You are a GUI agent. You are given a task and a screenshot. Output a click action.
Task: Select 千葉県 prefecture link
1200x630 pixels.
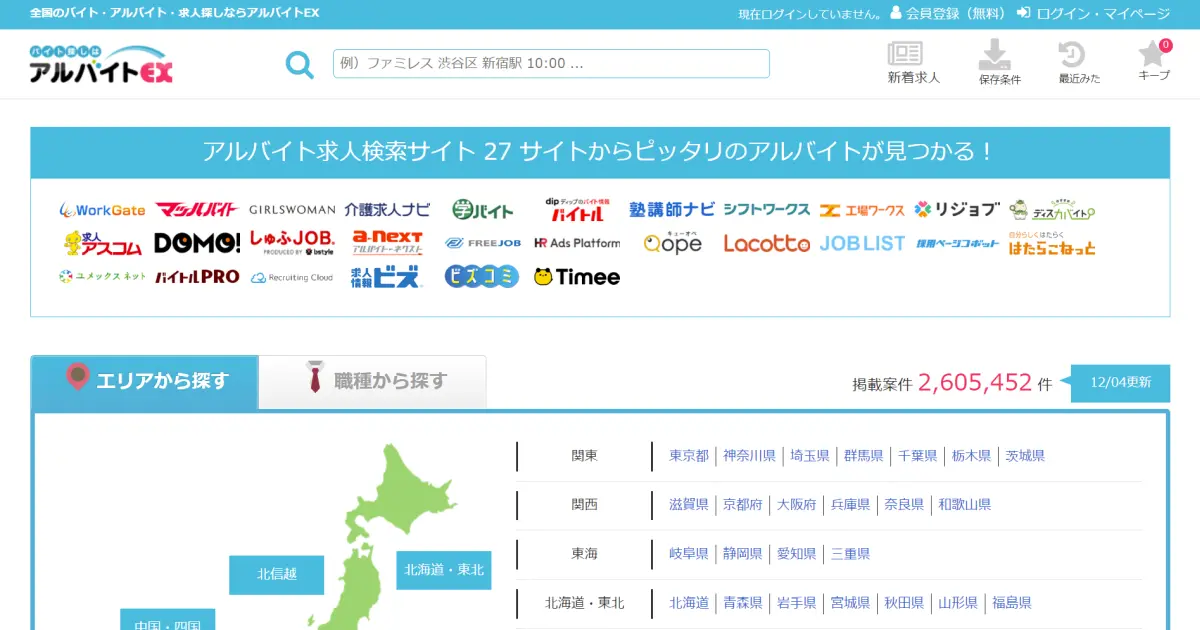[x=918, y=456]
